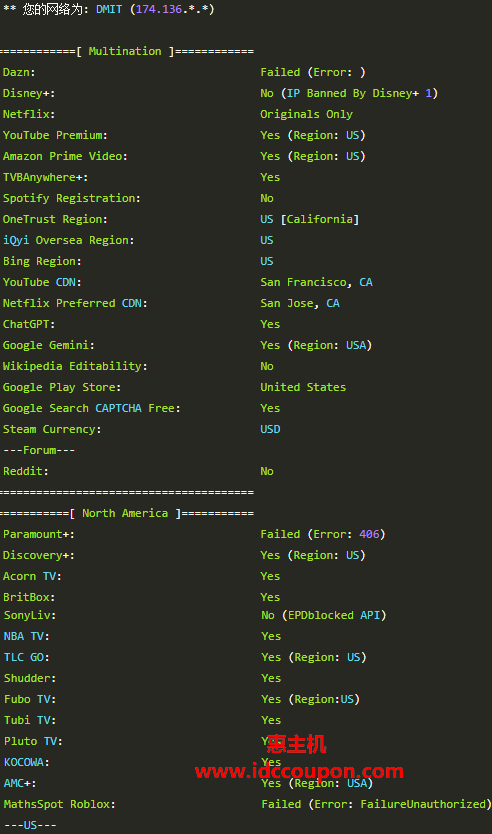Click the SonyLiv EPDblocked API result

pos(324,615)
